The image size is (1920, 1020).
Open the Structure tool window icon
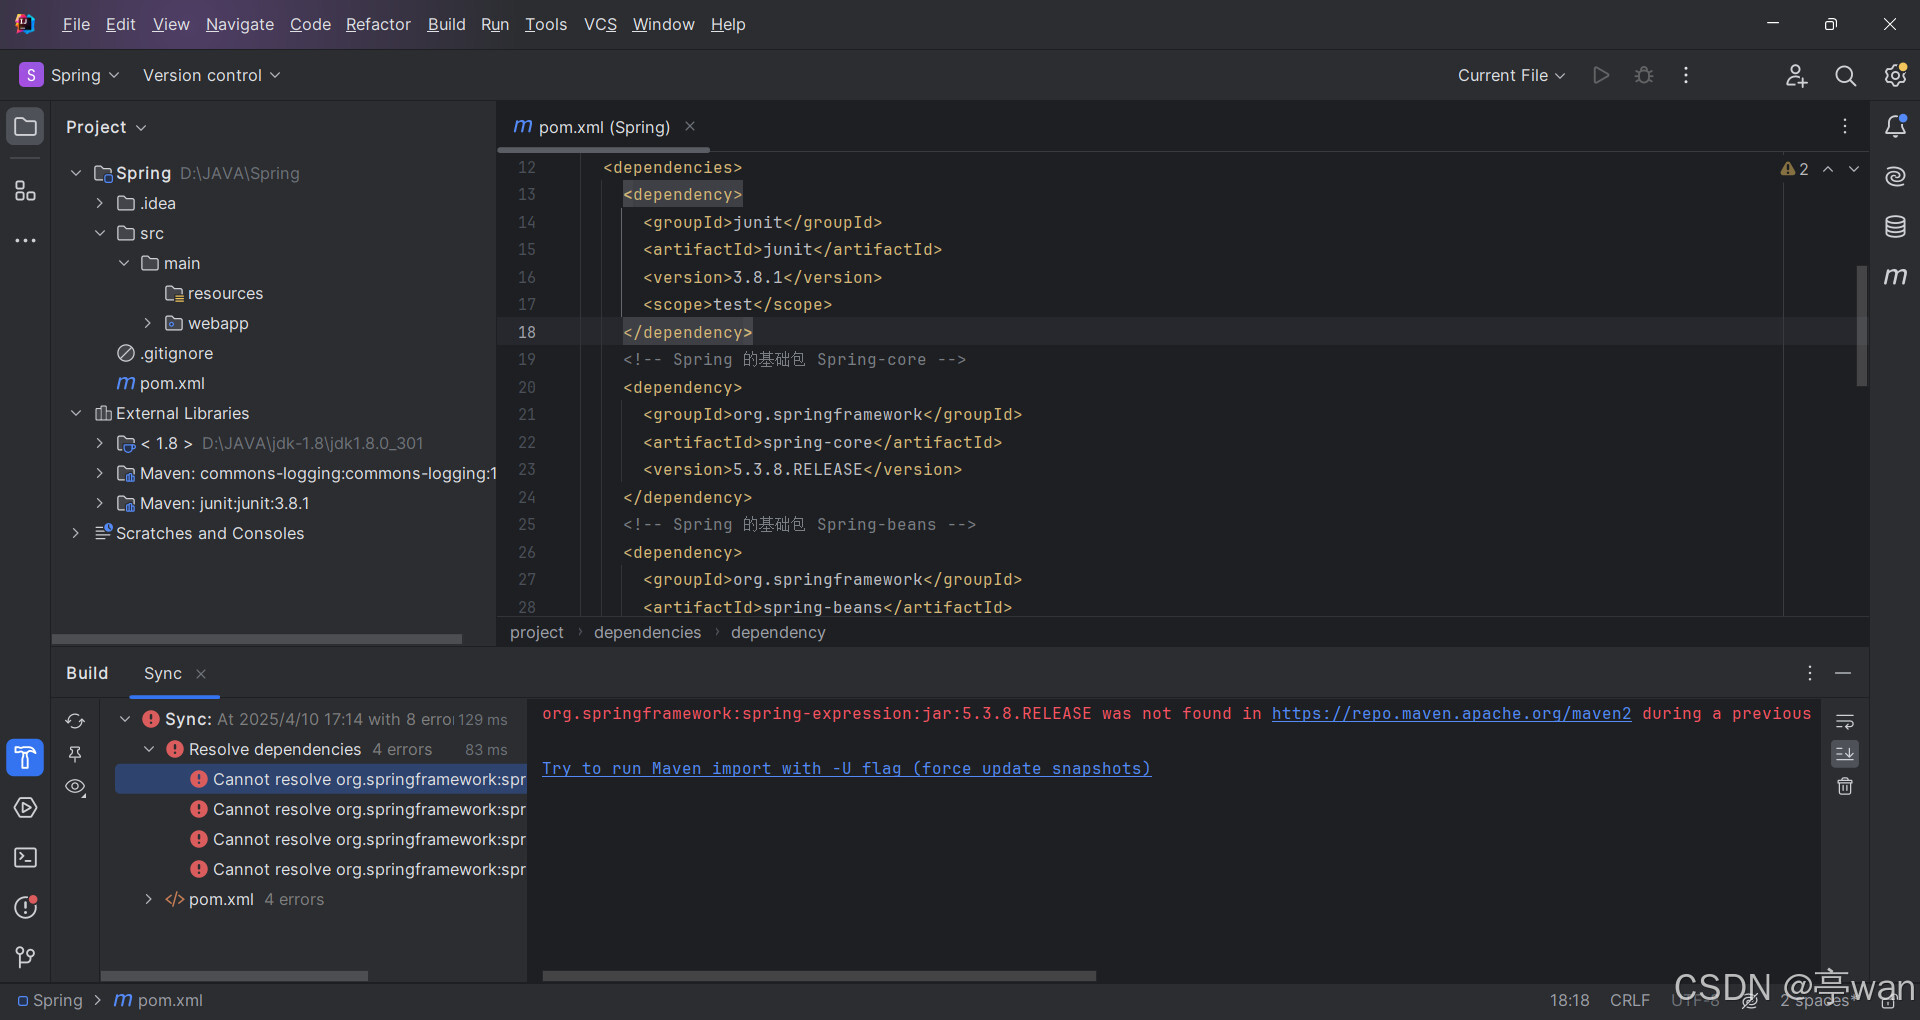pos(26,191)
